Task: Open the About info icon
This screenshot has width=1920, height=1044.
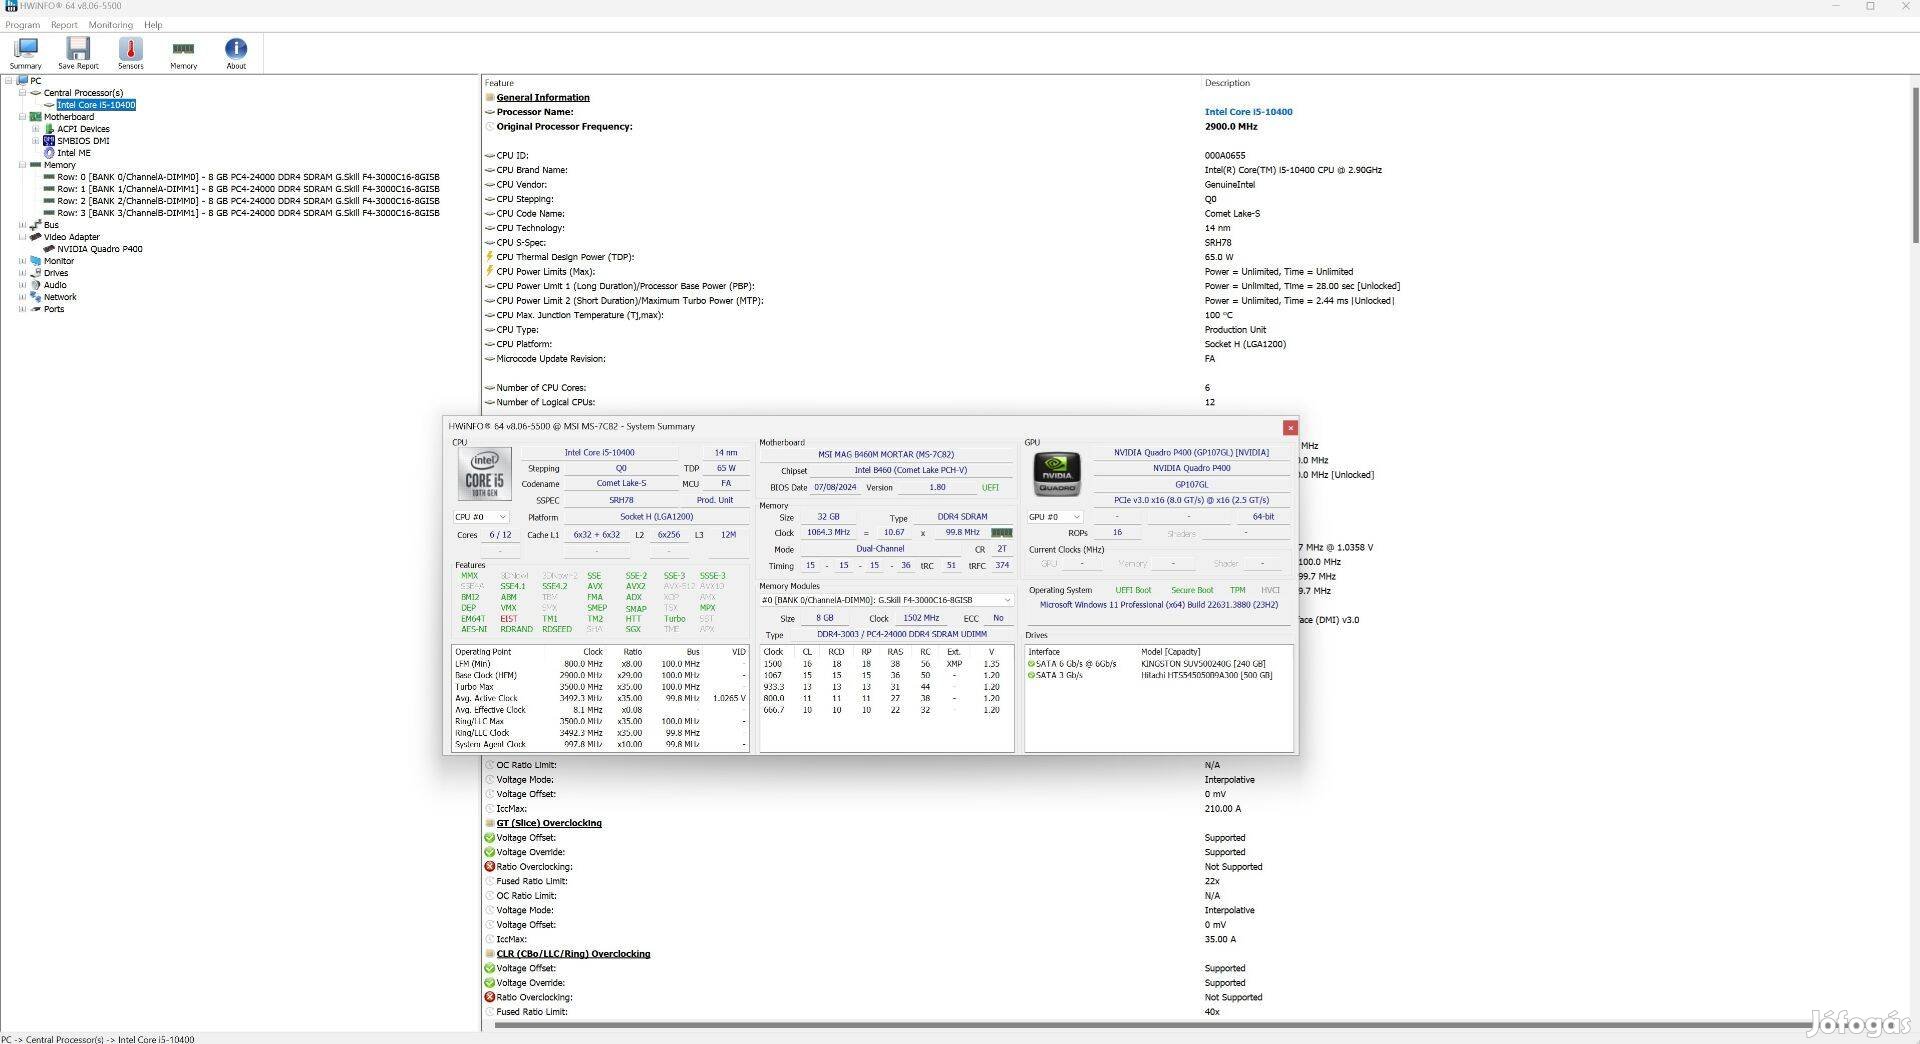Action: point(236,48)
